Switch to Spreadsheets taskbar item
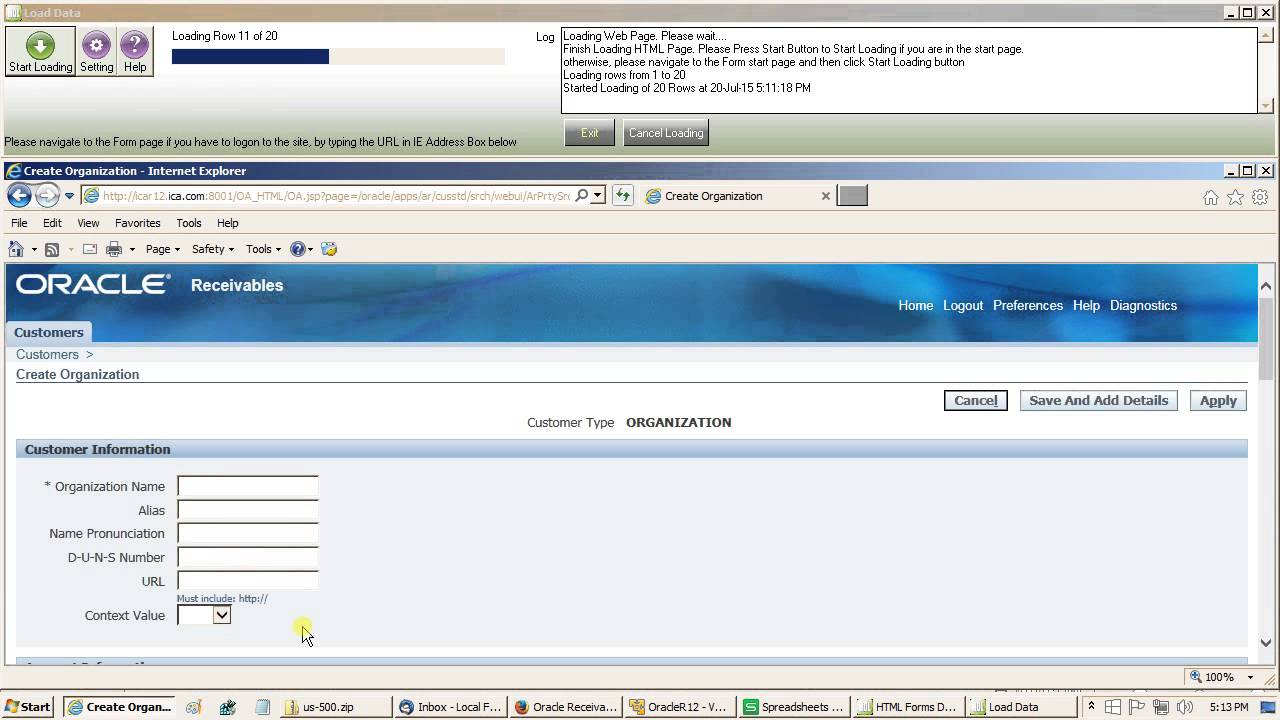Screen dimensions: 1280x720 pos(795,707)
